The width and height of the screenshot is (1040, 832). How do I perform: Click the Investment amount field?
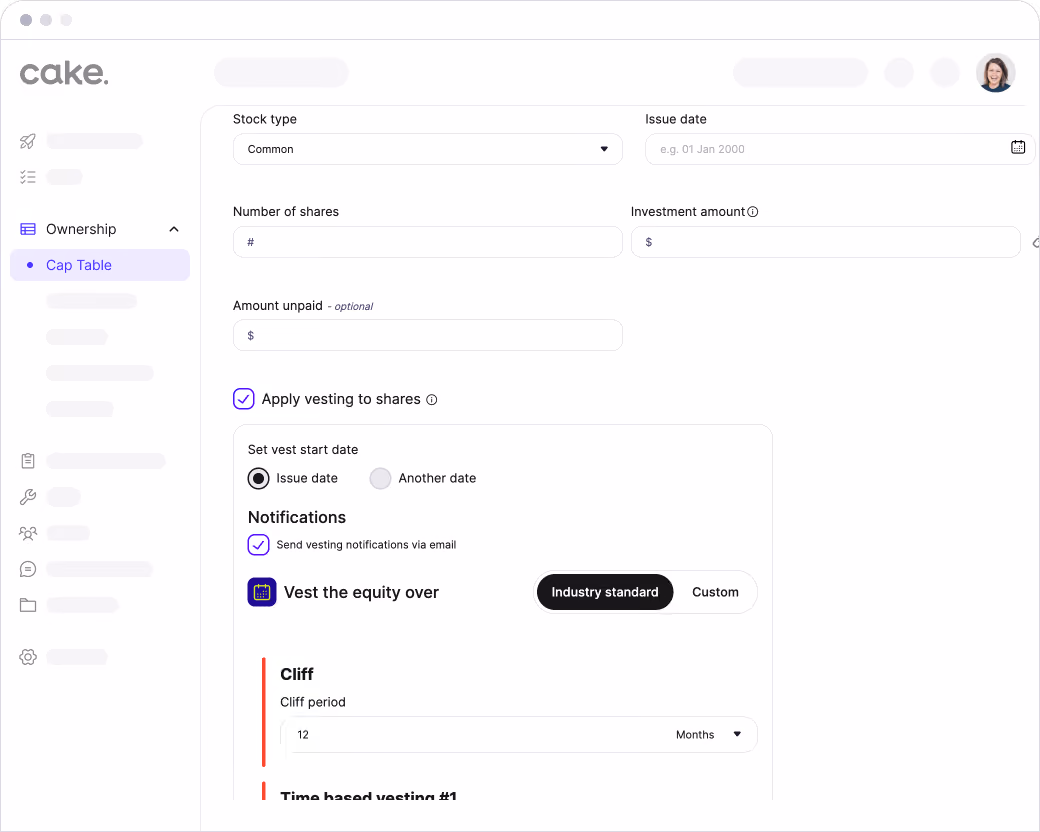826,242
